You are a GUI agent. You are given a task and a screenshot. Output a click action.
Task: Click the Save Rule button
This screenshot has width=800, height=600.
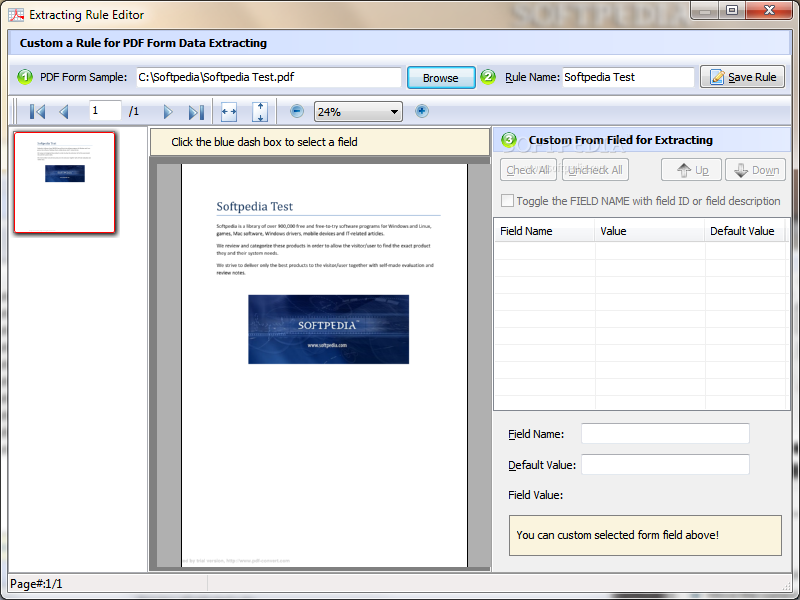[742, 77]
